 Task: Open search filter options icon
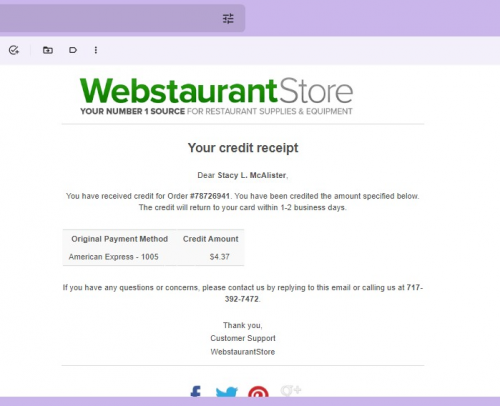point(228,19)
